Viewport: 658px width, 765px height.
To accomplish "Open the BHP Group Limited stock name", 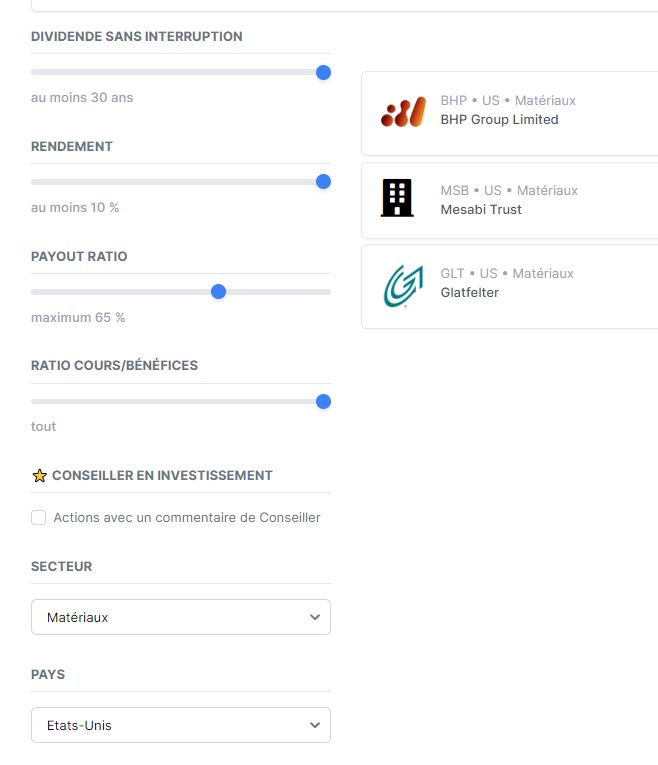I will click(499, 120).
